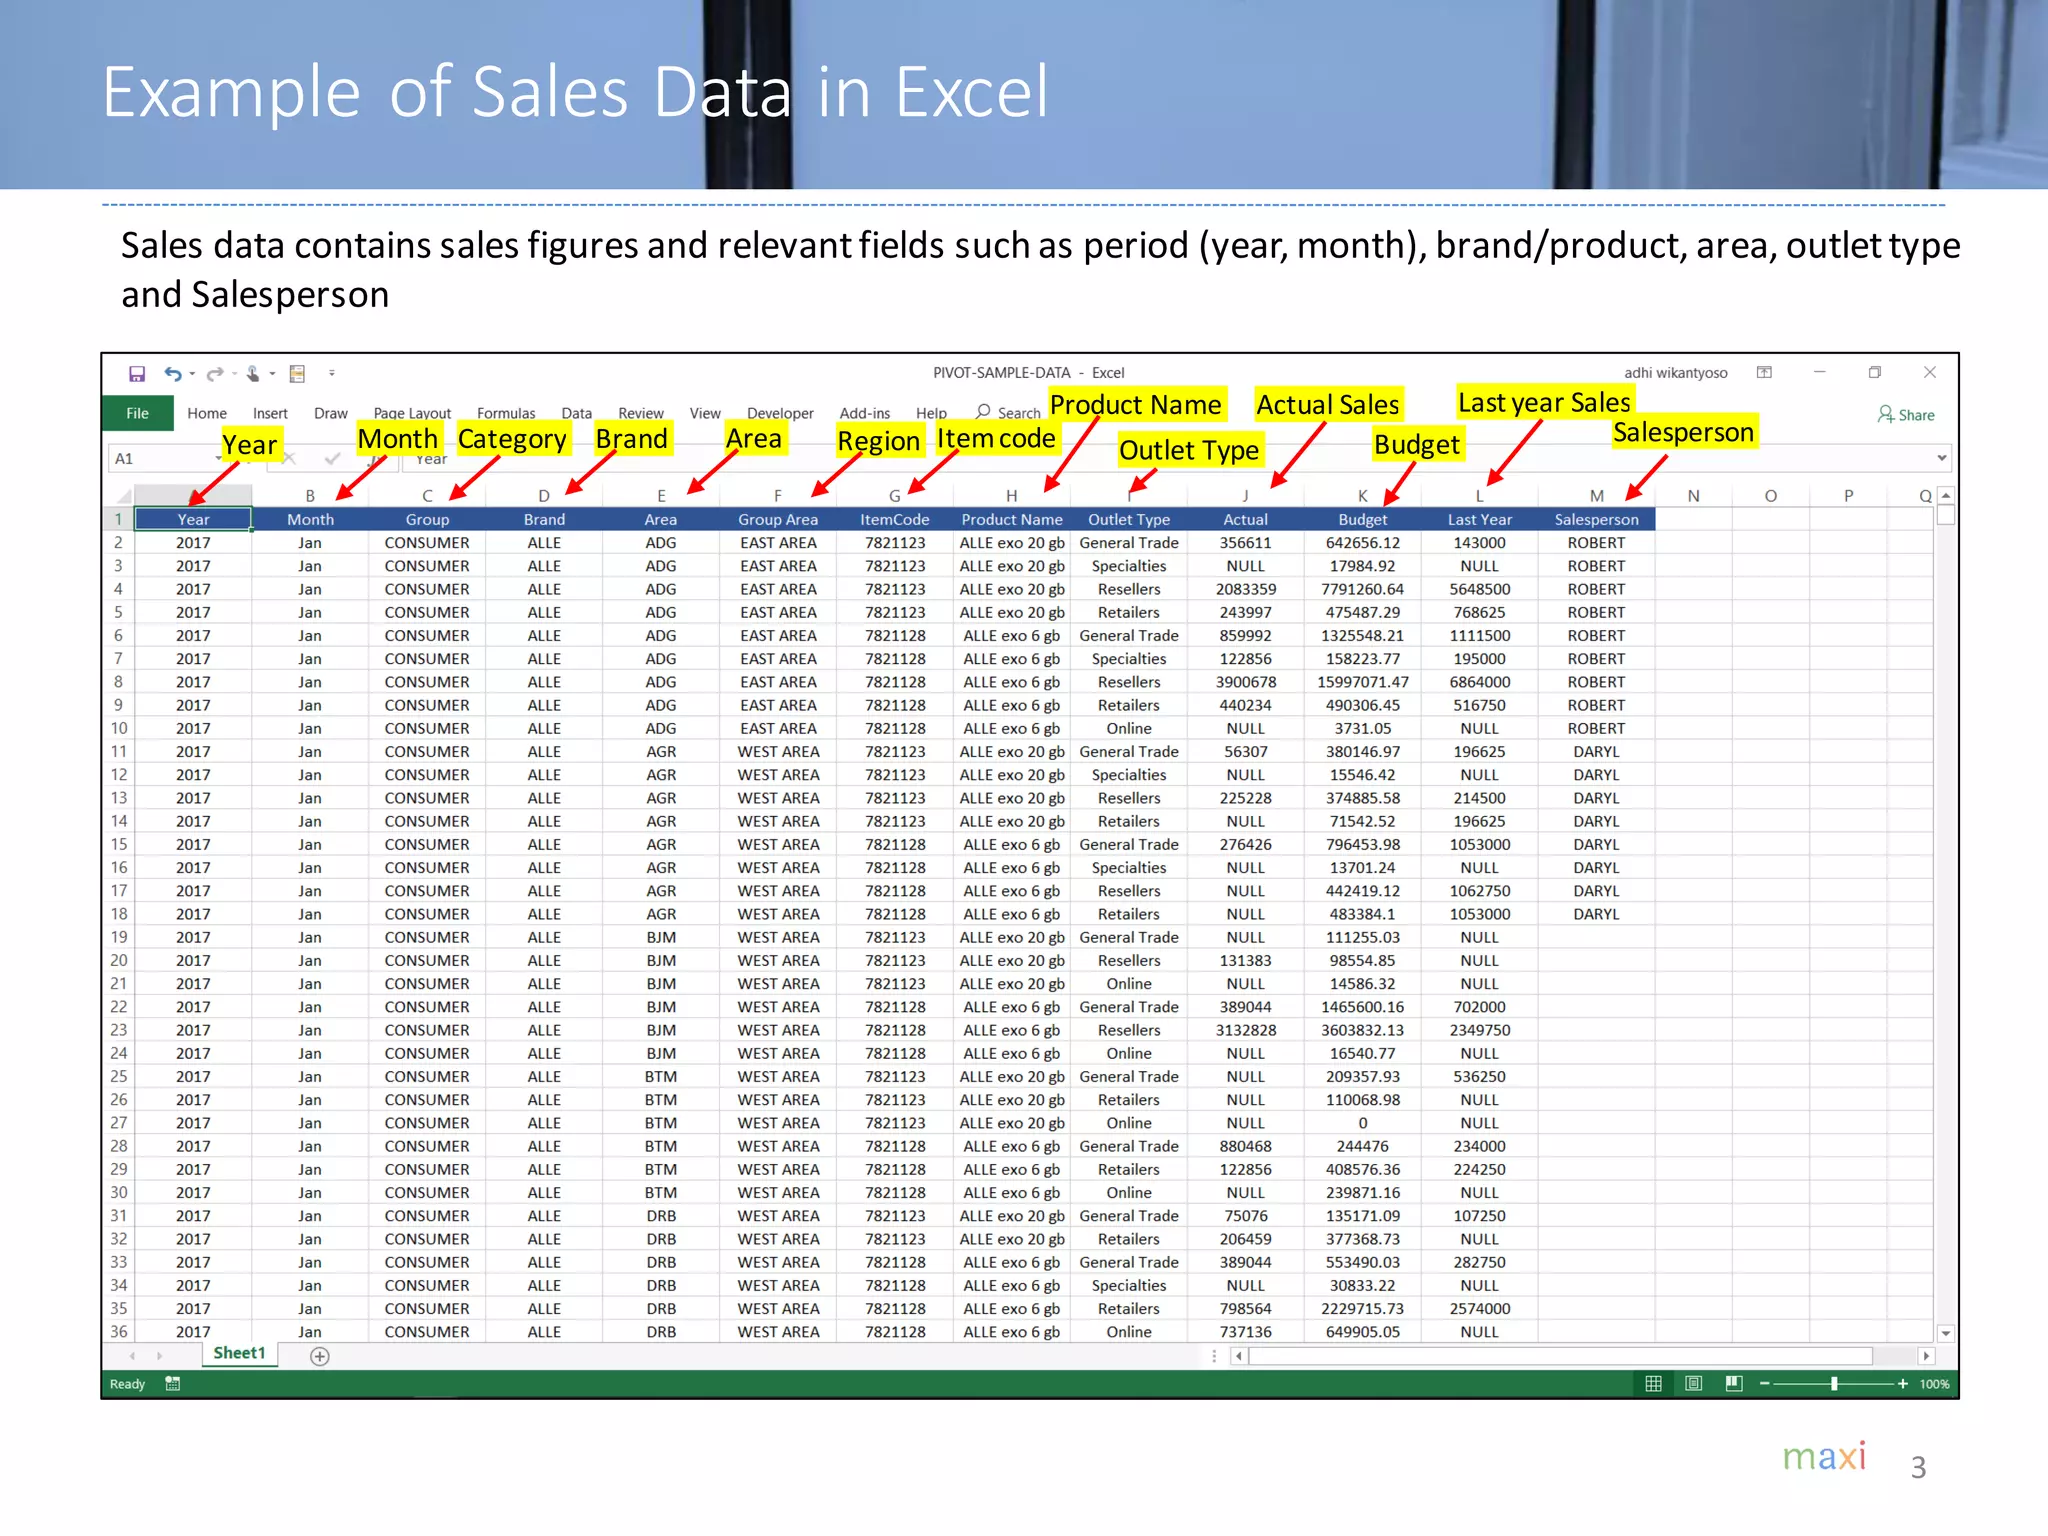Click the Select All corner triangle
The height and width of the screenshot is (1536, 2048).
click(124, 496)
